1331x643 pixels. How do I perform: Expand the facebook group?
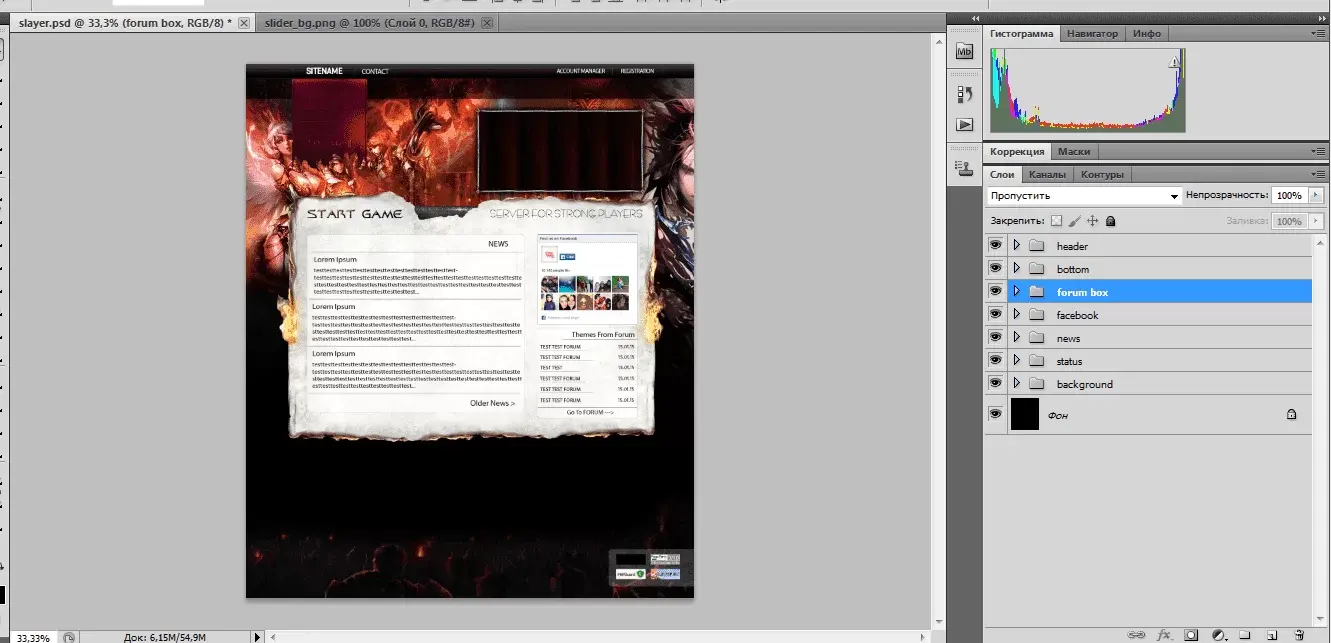coord(1016,314)
